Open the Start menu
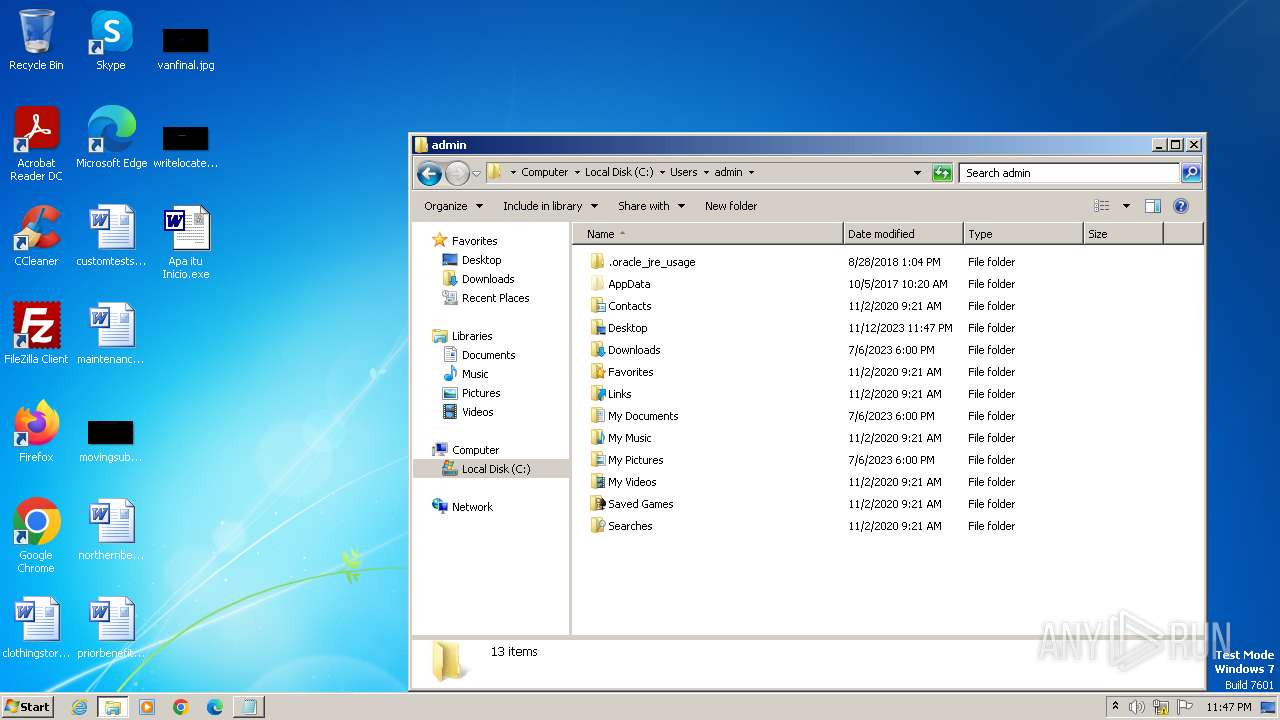 point(28,707)
